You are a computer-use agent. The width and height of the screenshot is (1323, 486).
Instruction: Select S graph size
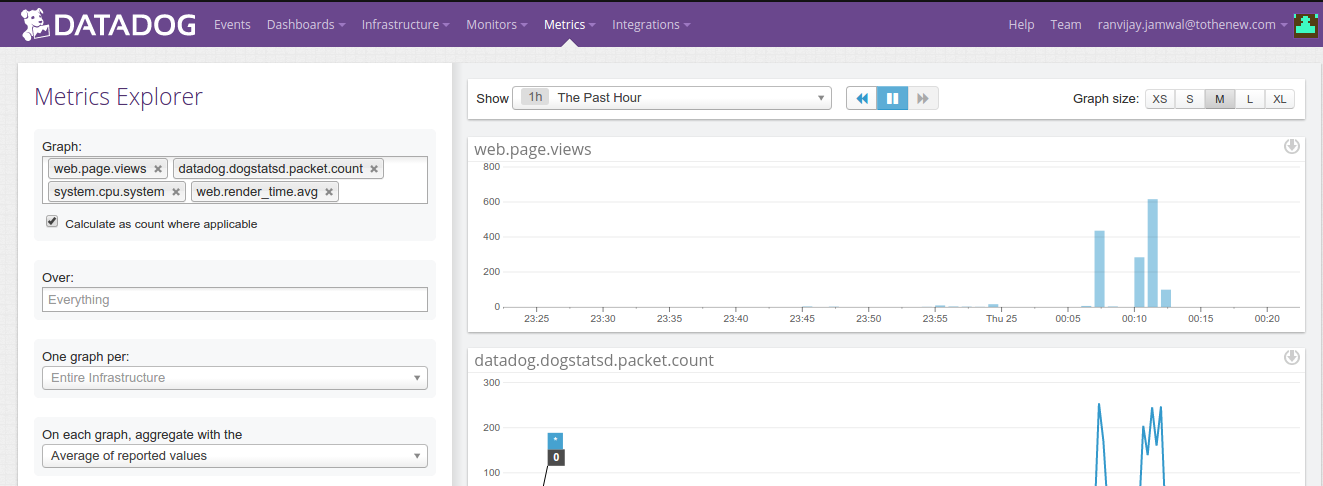click(1190, 99)
